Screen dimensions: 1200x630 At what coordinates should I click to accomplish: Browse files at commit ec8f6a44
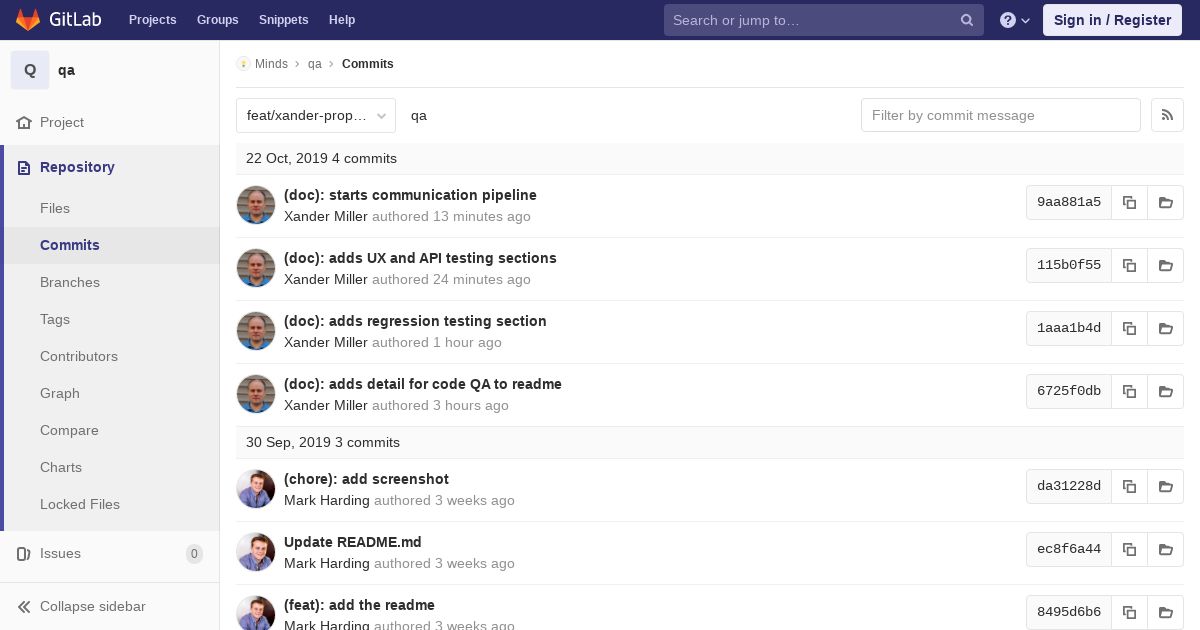click(1165, 549)
